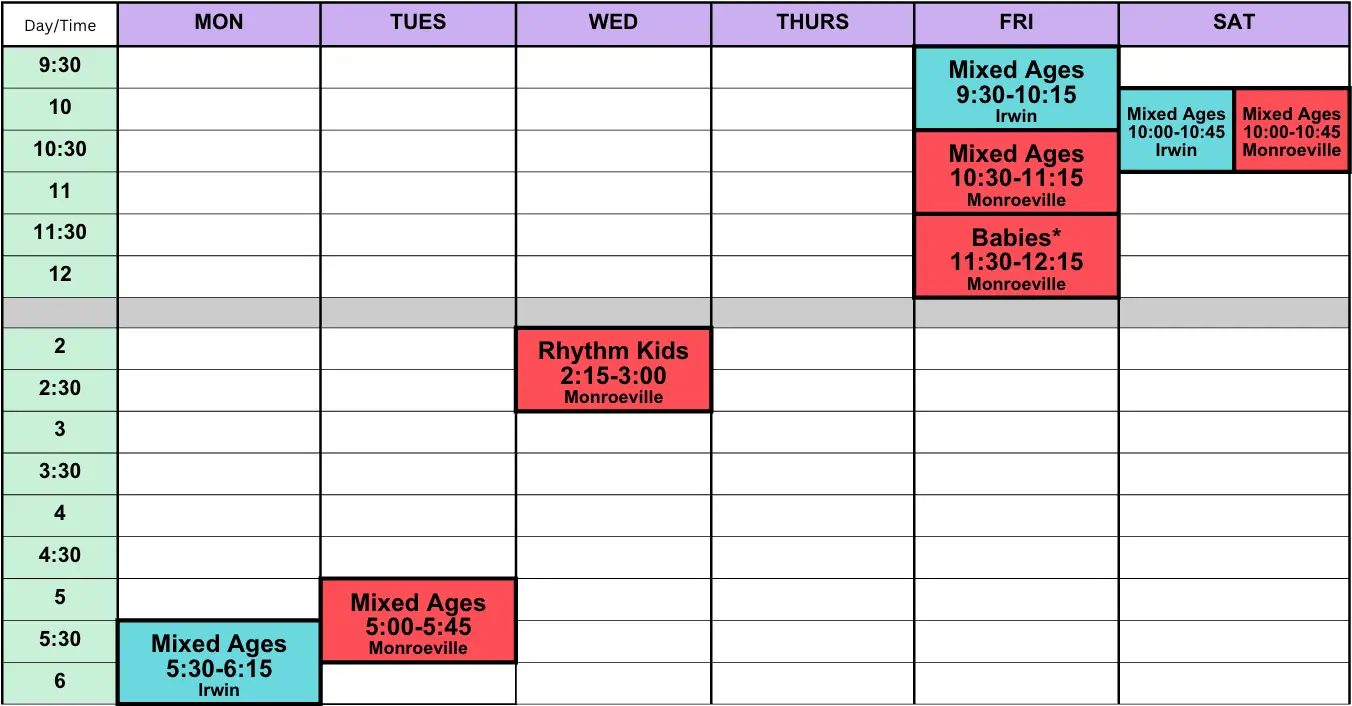Select Friday 9:30-10:15 Mixed Ages Irwin class

[1016, 88]
